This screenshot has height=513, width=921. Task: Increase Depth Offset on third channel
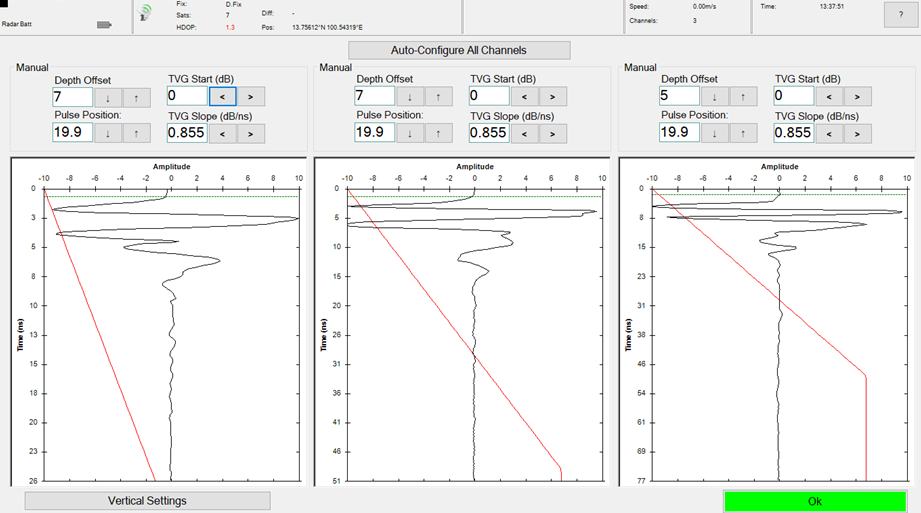pyautogui.click(x=743, y=97)
